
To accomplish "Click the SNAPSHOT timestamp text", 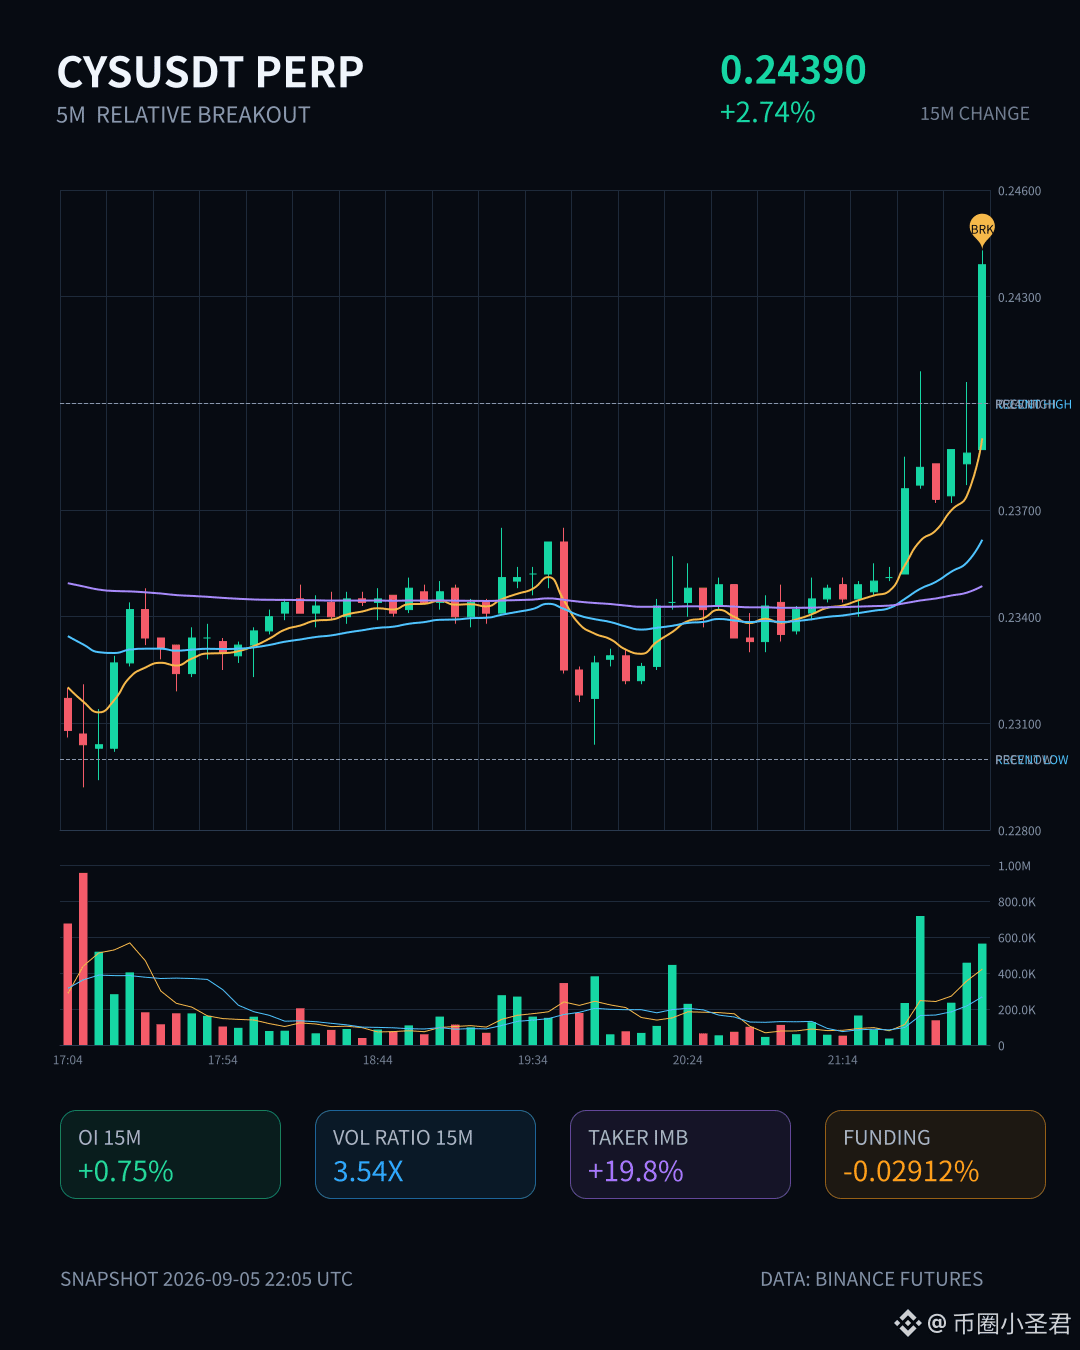I will point(206,1279).
